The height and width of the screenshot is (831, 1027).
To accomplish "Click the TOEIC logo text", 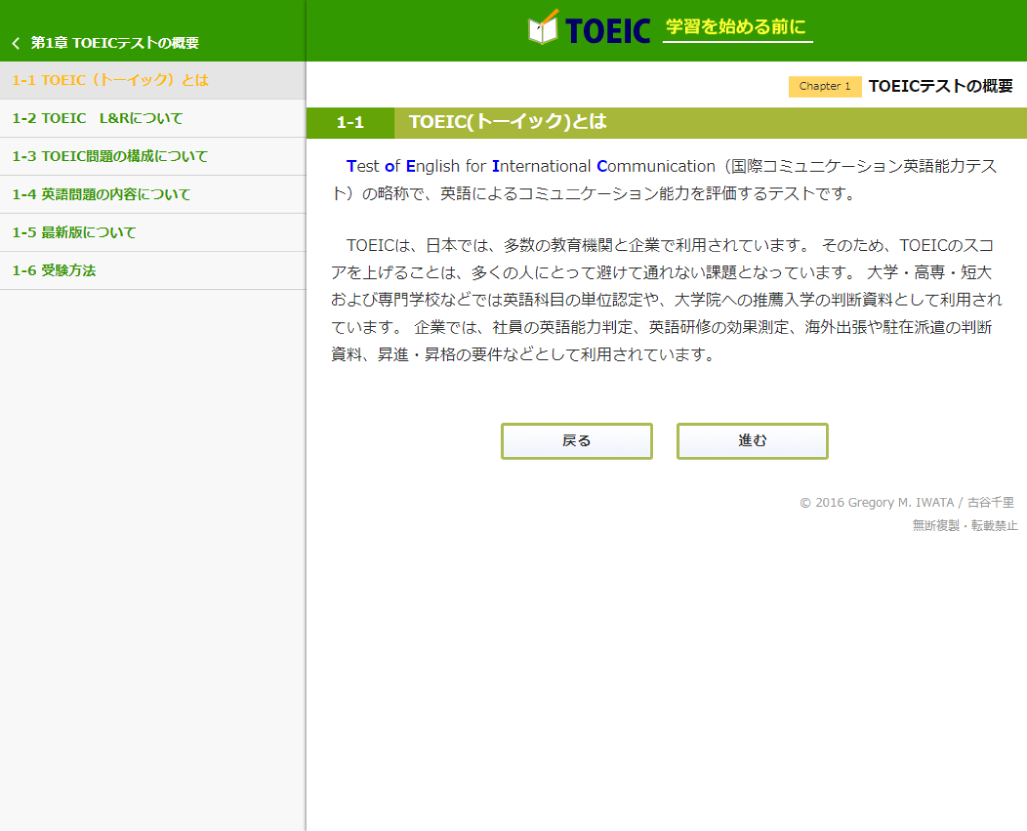I will click(607, 31).
